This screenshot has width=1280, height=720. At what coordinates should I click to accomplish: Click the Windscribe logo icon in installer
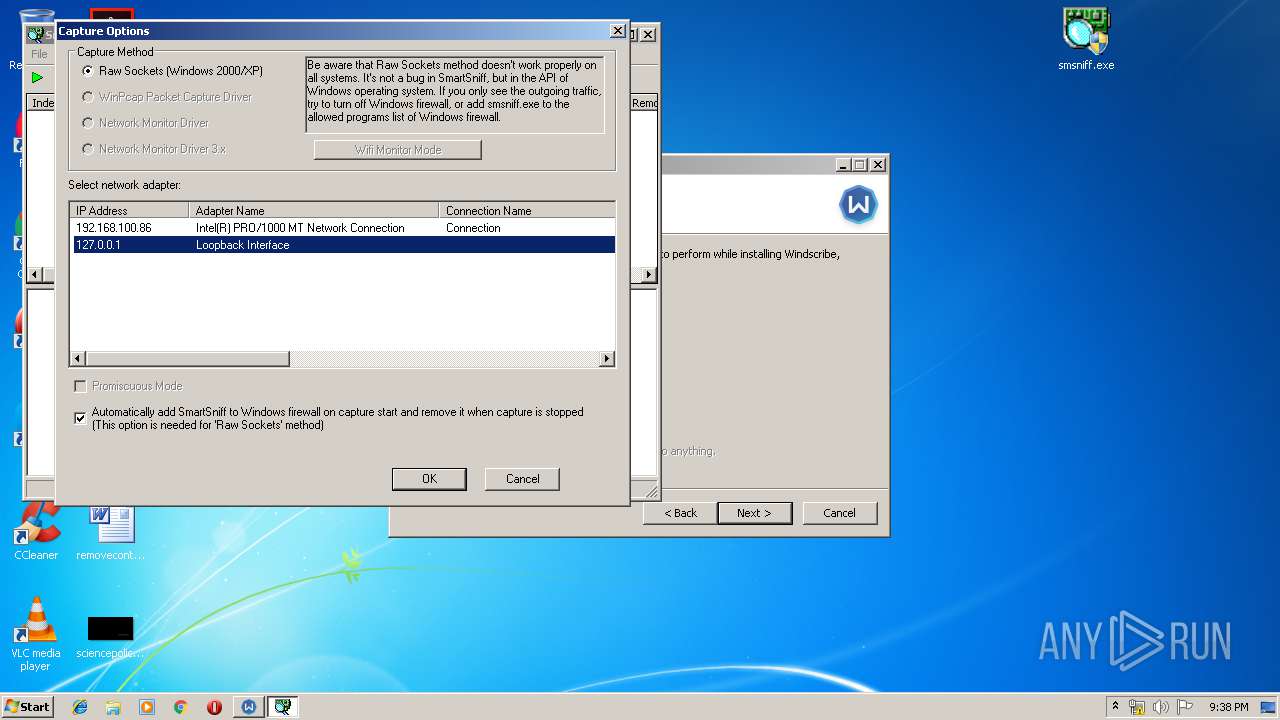858,205
